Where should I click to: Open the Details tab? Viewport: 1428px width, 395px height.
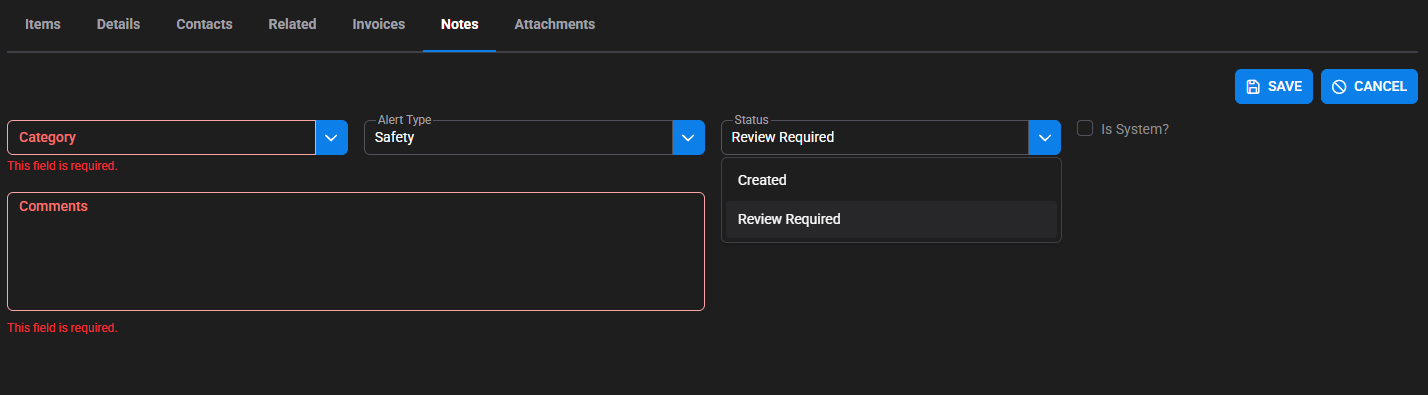[x=118, y=24]
